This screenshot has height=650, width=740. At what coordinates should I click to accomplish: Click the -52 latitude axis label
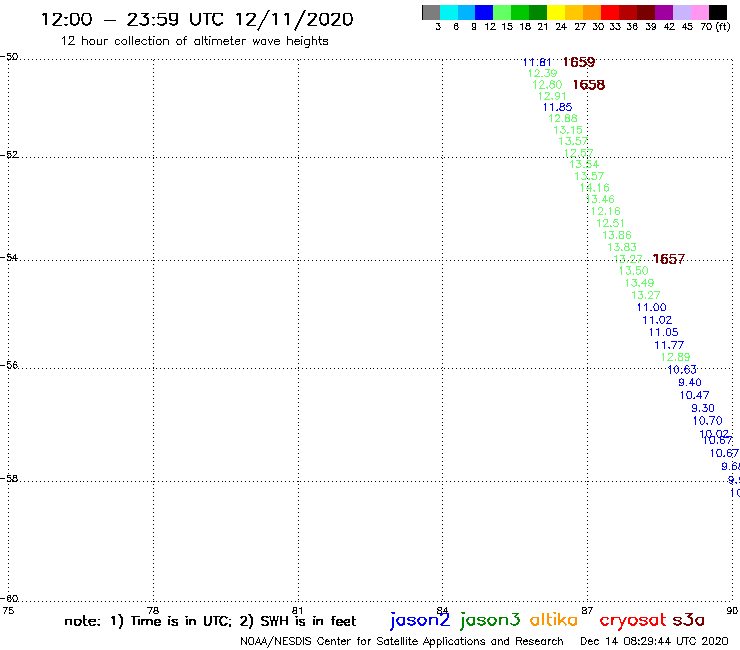(9, 155)
